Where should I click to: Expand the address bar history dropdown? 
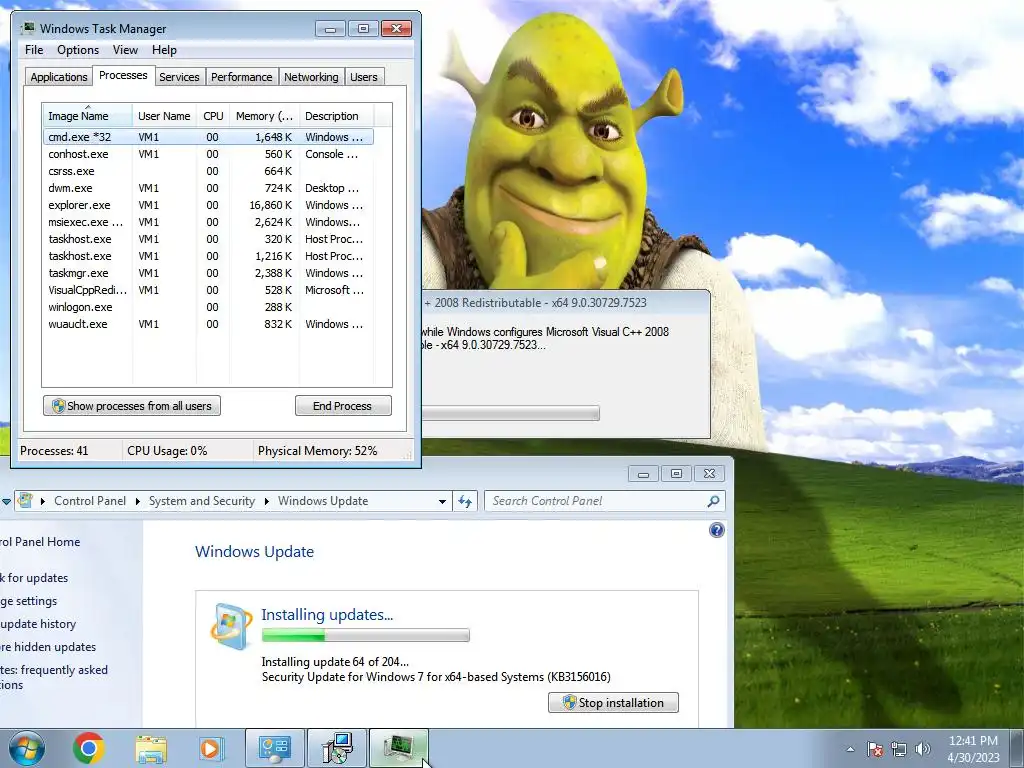click(442, 502)
